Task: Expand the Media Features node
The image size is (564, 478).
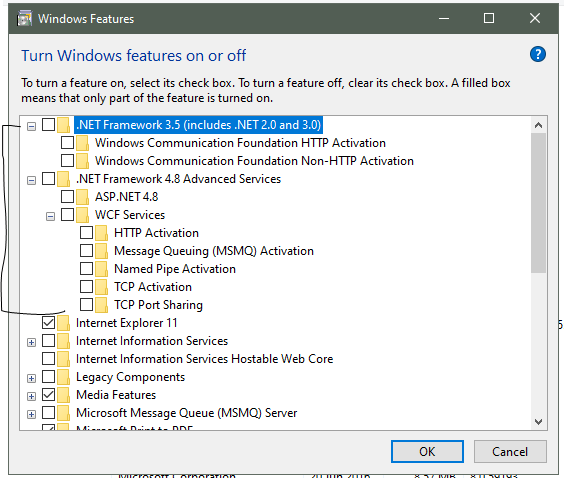Action: (x=32, y=396)
